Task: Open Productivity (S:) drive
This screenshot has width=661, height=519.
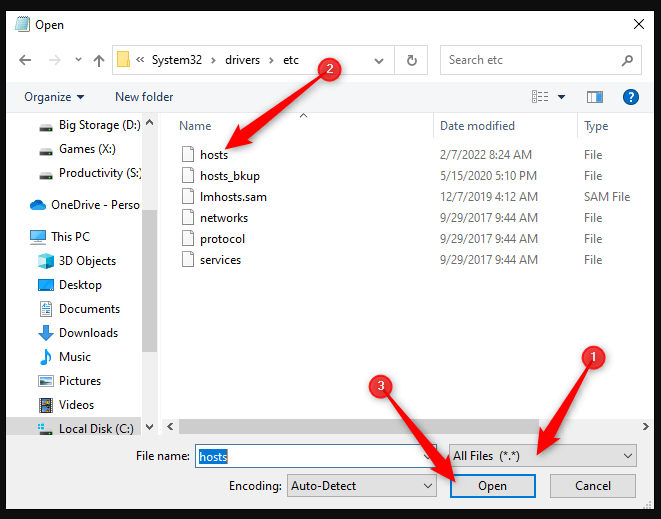Action: pos(90,173)
